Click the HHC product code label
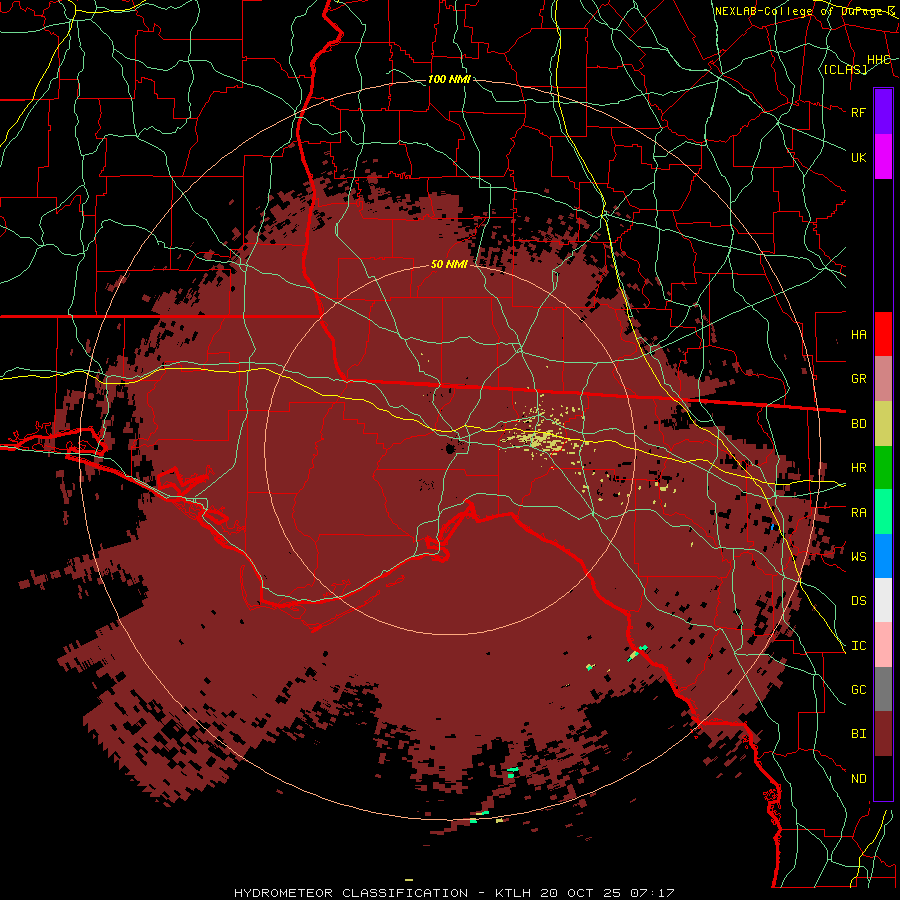The image size is (900, 900). pyautogui.click(x=879, y=59)
